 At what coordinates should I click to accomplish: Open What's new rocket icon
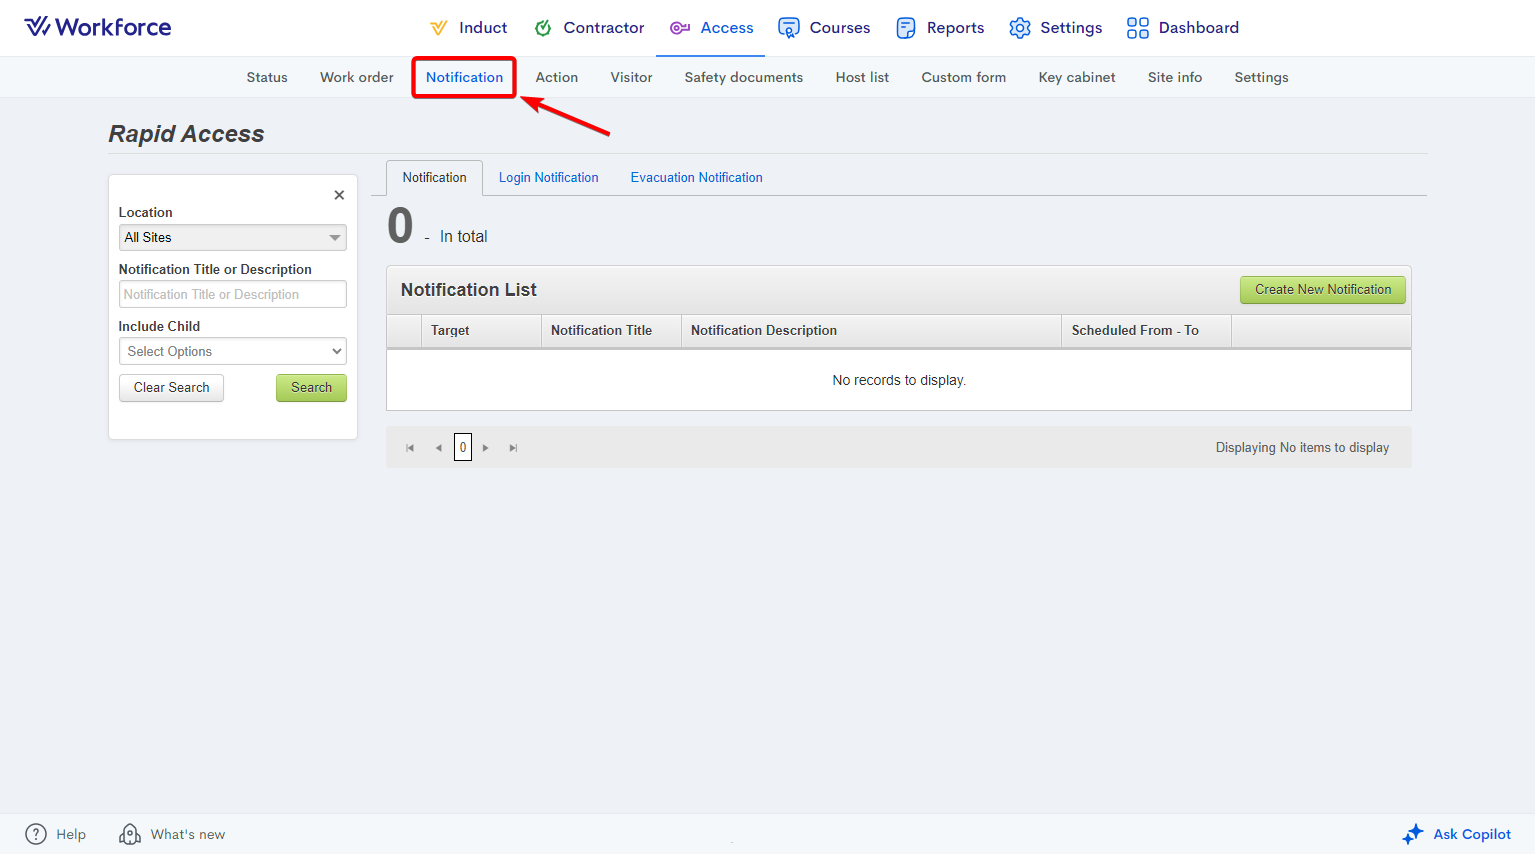[130, 834]
